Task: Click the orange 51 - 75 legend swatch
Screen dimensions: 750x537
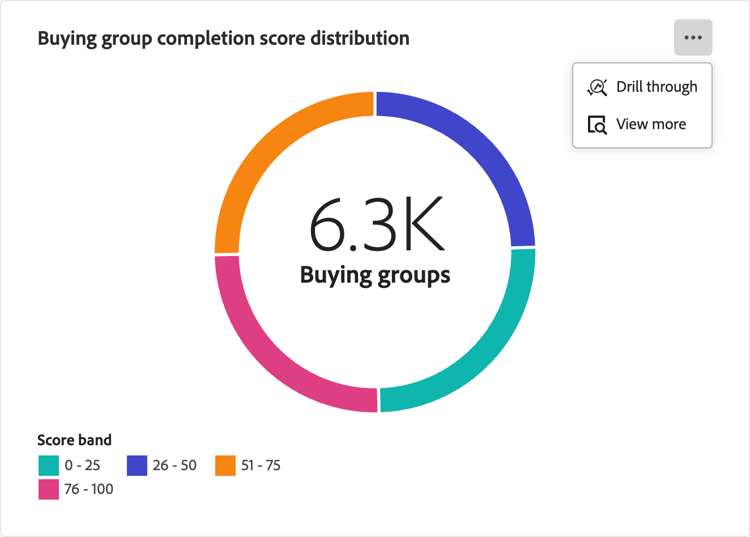Action: (x=226, y=466)
